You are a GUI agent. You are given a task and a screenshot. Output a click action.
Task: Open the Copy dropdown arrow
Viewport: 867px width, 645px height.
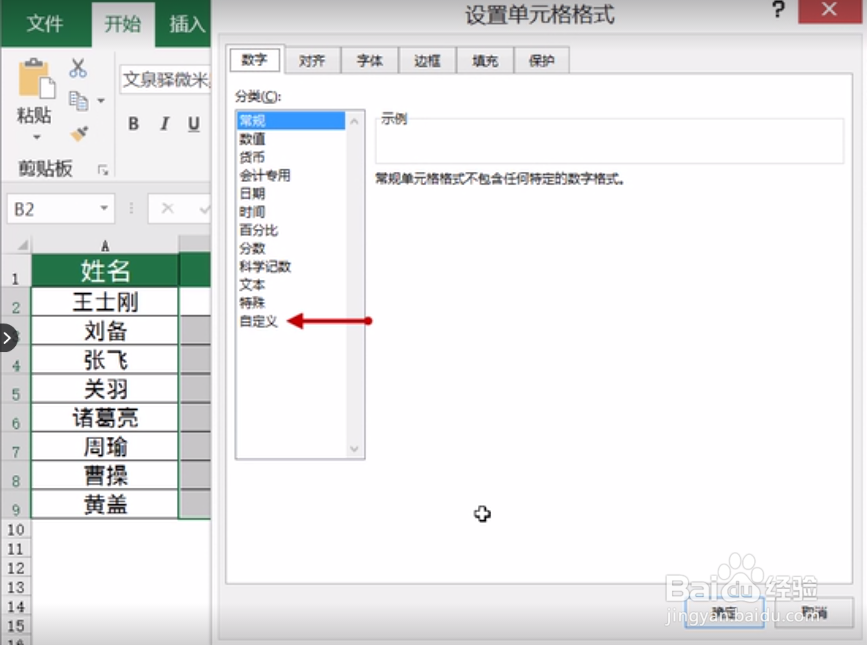[x=102, y=101]
